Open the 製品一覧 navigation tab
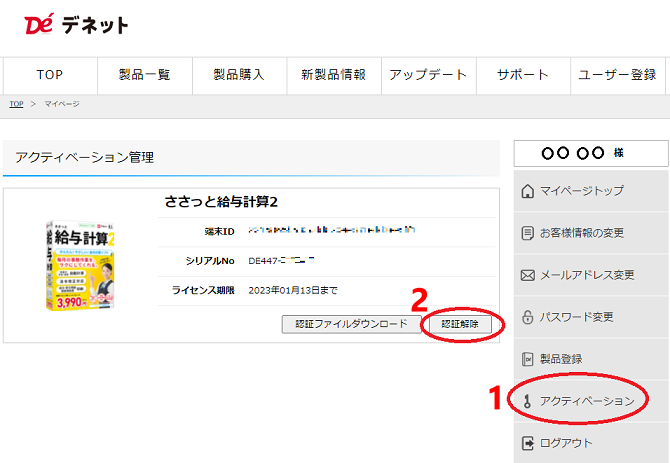670x463 pixels. pyautogui.click(x=145, y=75)
